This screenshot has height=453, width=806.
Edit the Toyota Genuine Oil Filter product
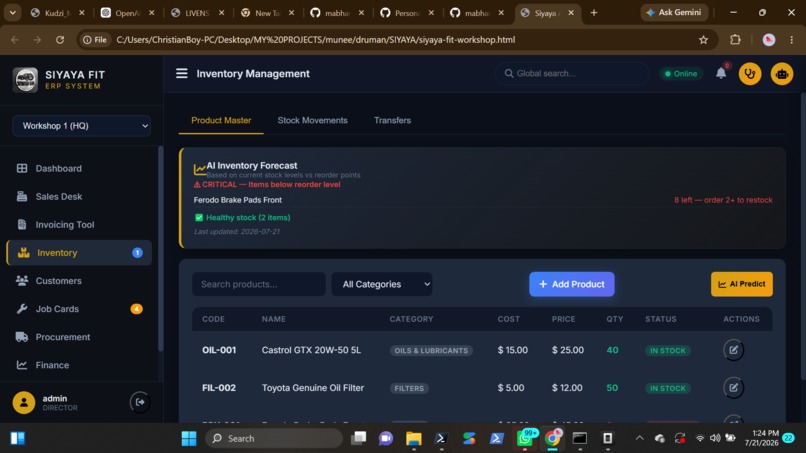(x=734, y=388)
